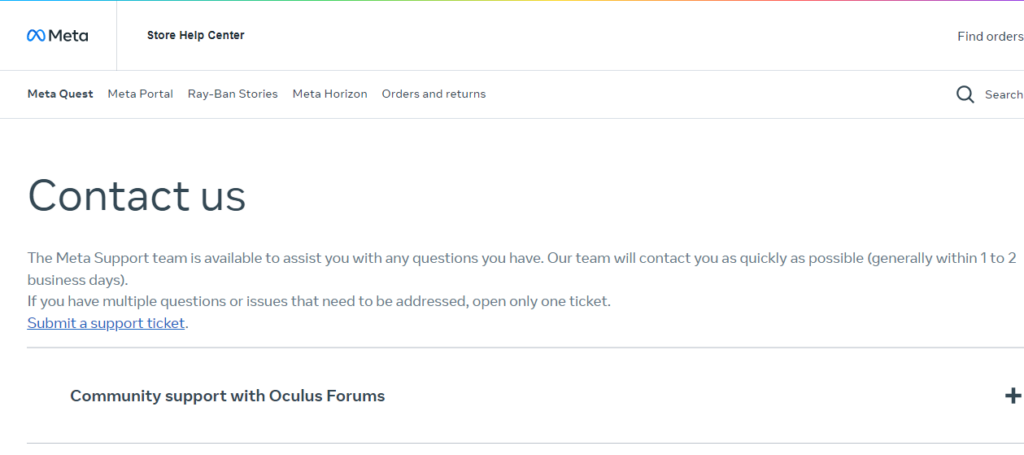Click the magnifying glass search icon

(x=965, y=94)
